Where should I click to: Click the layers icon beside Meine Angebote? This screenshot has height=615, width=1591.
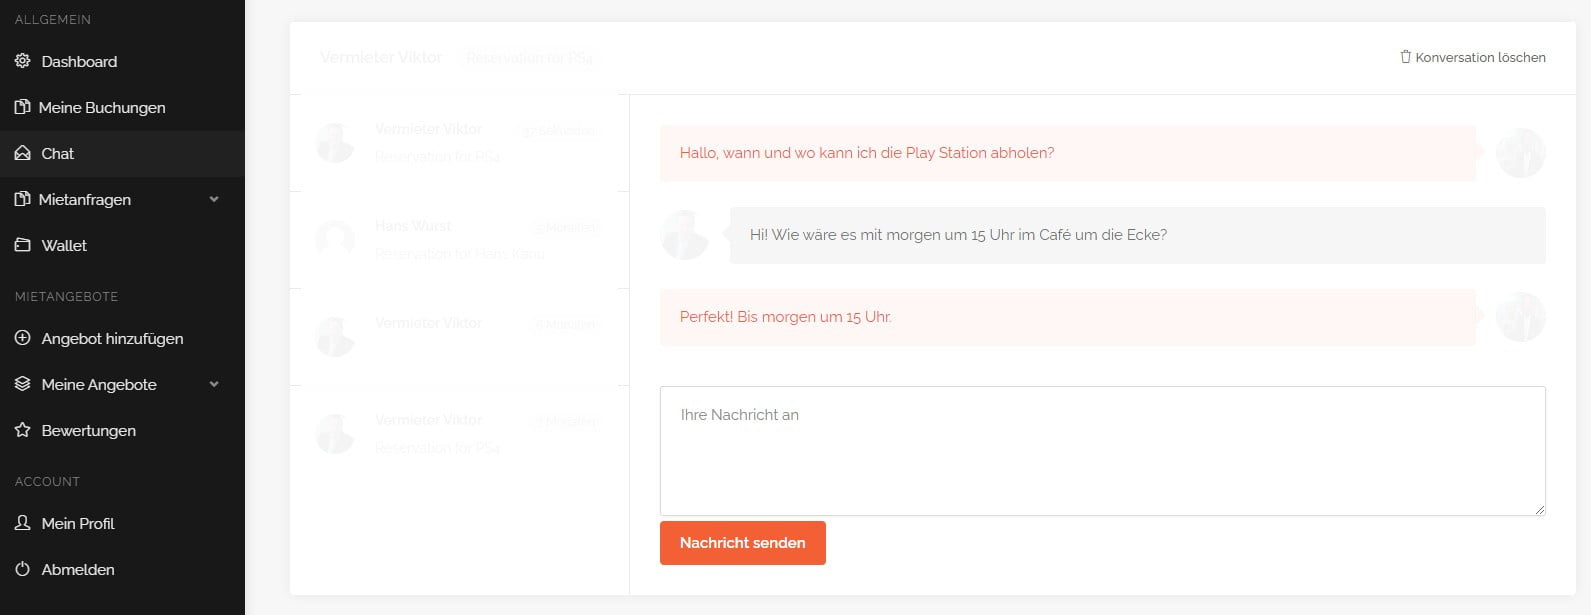point(23,384)
